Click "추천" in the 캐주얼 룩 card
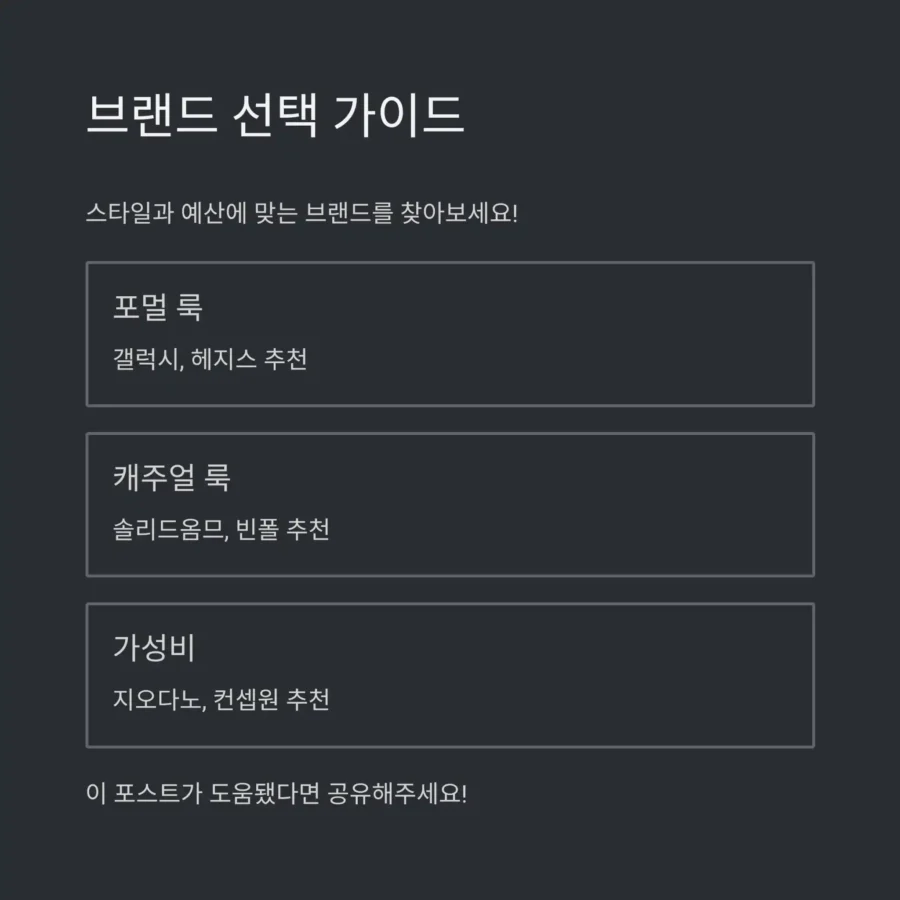 [x=308, y=529]
